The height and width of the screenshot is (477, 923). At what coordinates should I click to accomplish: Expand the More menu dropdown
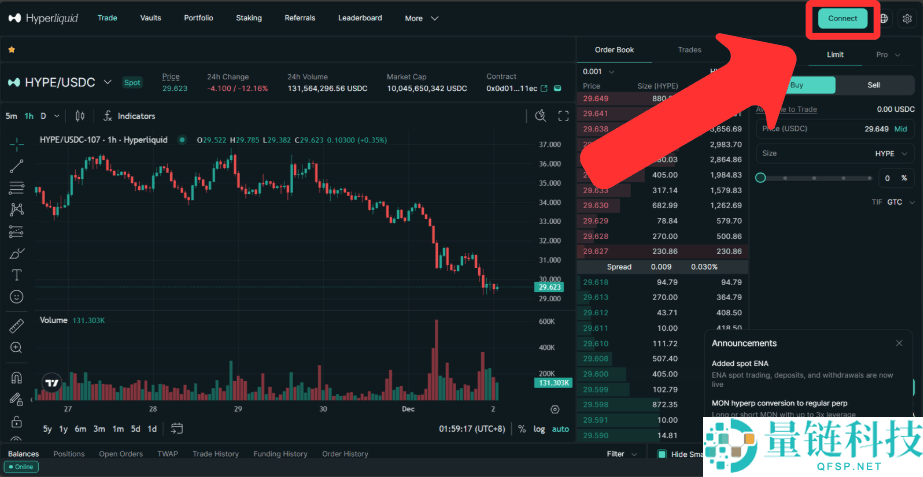422,18
